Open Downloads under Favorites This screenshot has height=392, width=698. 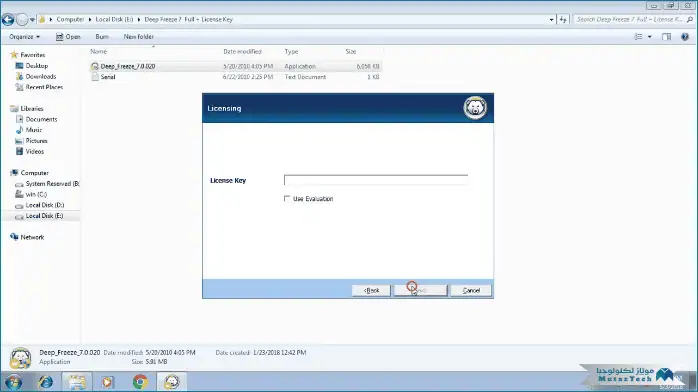[x=41, y=77]
